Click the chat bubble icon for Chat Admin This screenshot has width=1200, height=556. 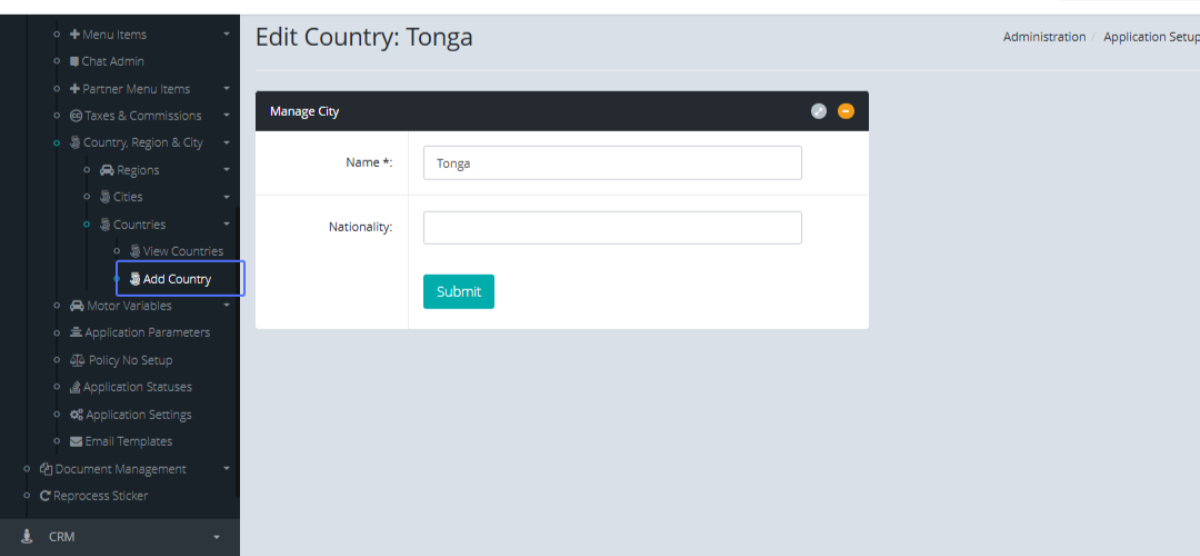click(x=74, y=61)
